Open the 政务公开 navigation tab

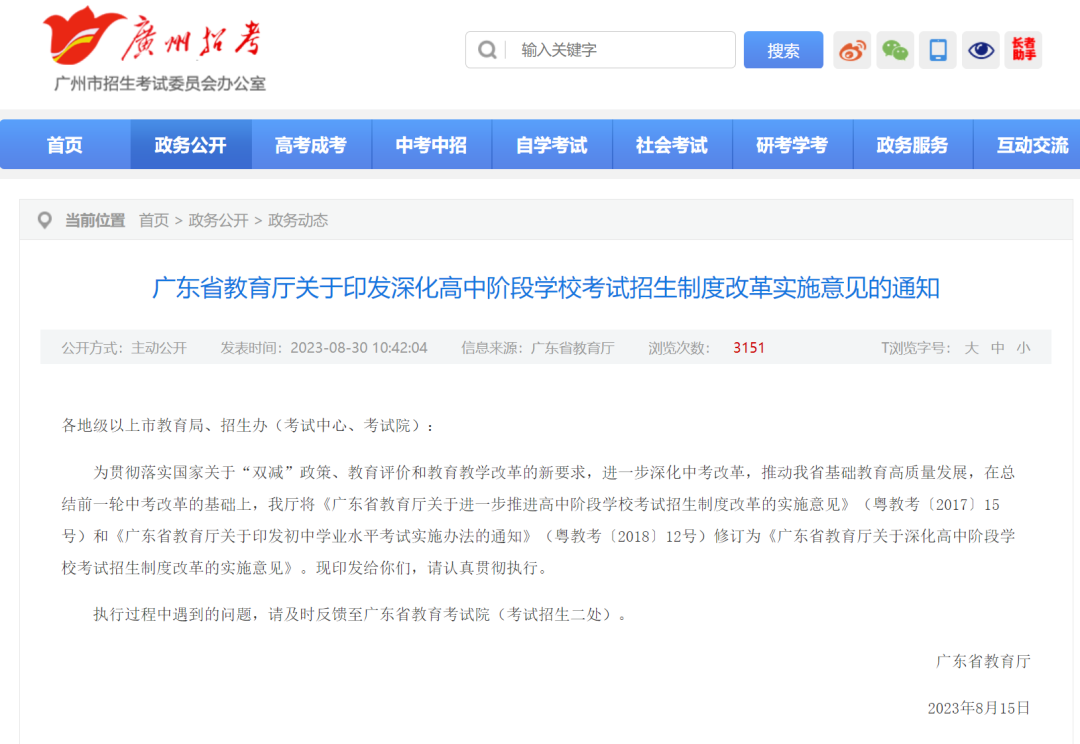[190, 144]
